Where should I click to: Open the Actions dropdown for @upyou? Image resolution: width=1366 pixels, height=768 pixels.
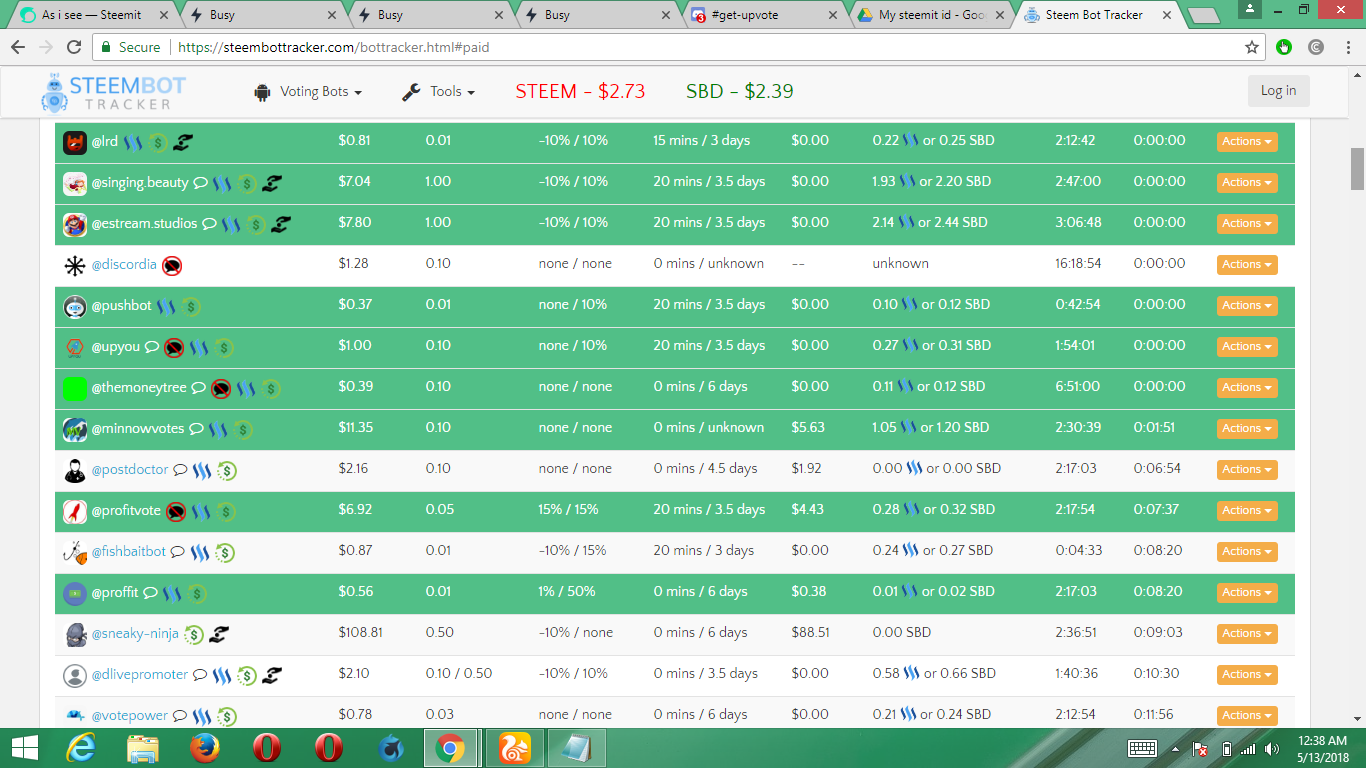point(1247,347)
